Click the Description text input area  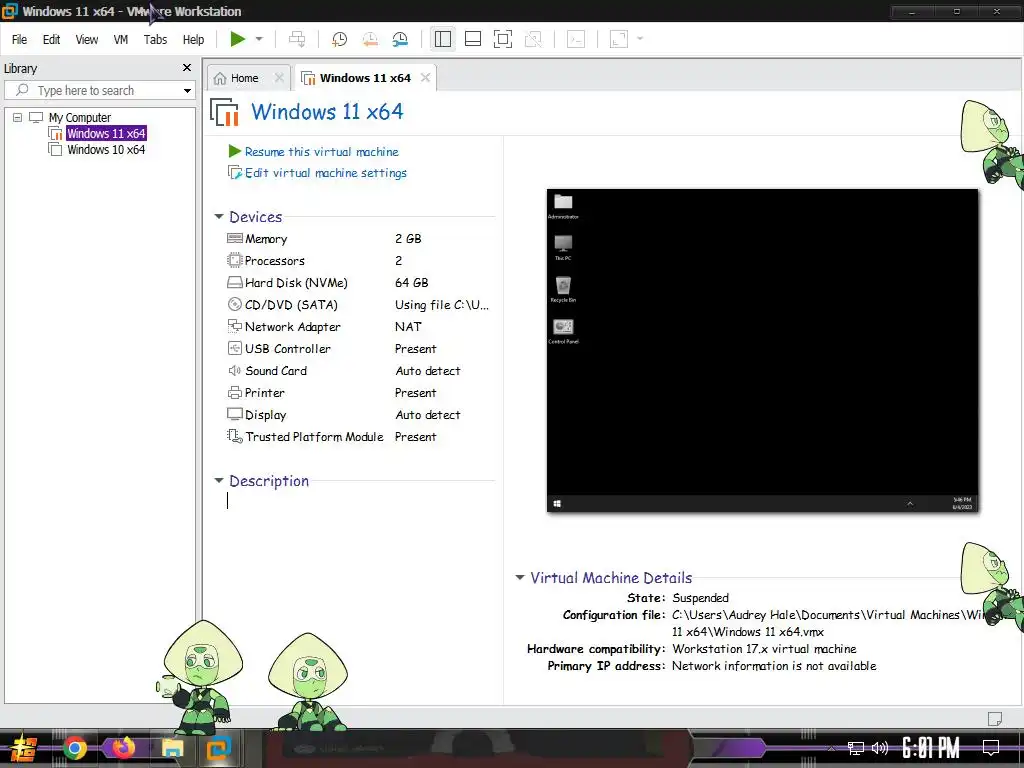coord(359,501)
